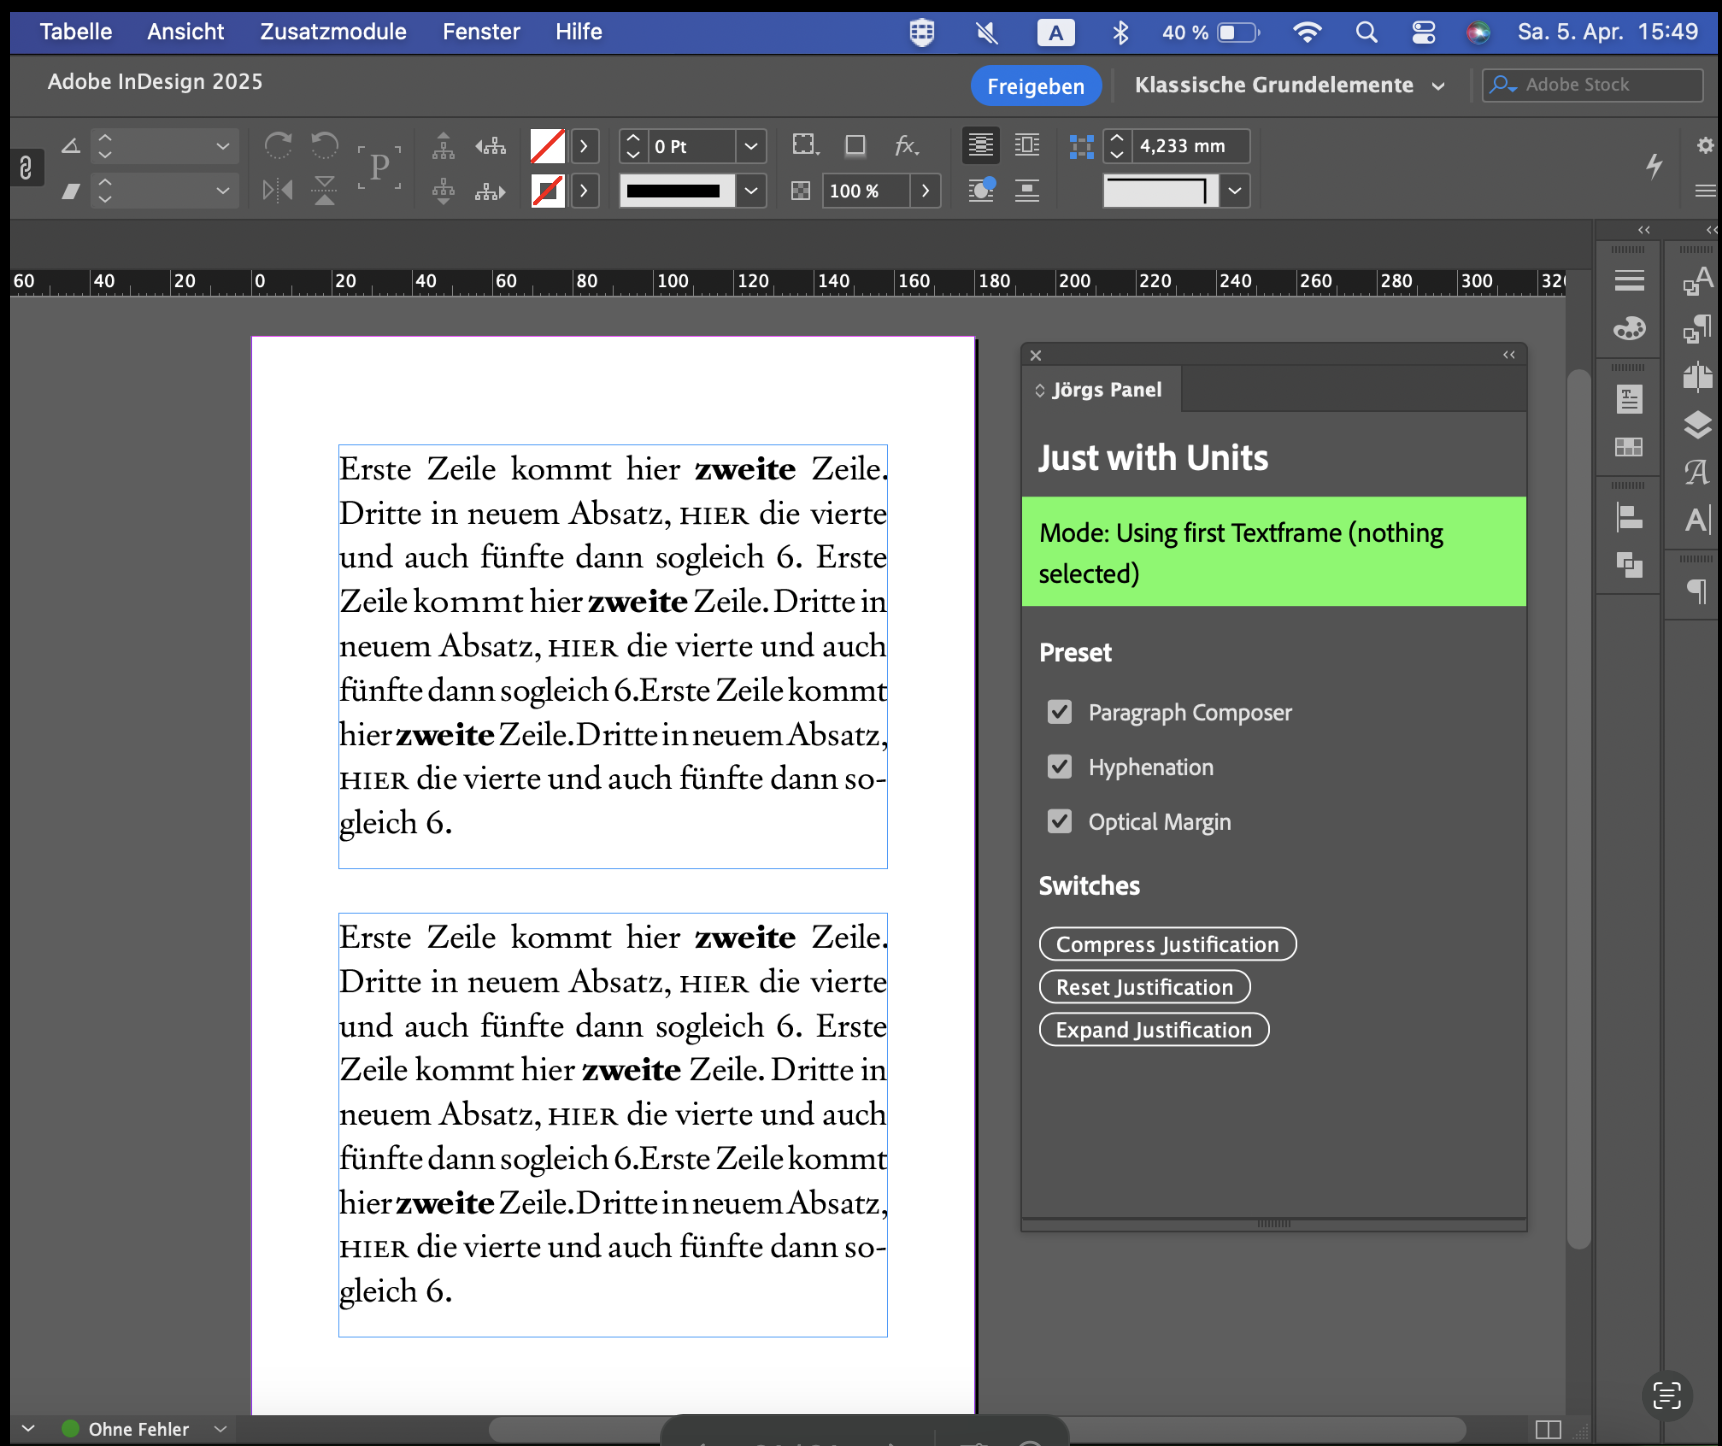This screenshot has height=1446, width=1722.
Task: Open the Stroke panel icon
Action: [x=1629, y=281]
